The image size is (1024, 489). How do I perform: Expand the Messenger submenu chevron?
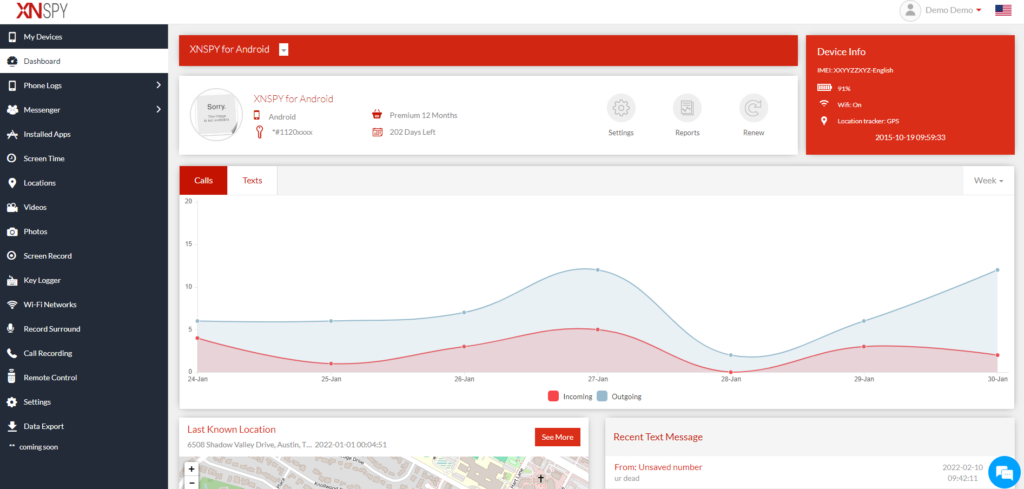coord(158,110)
